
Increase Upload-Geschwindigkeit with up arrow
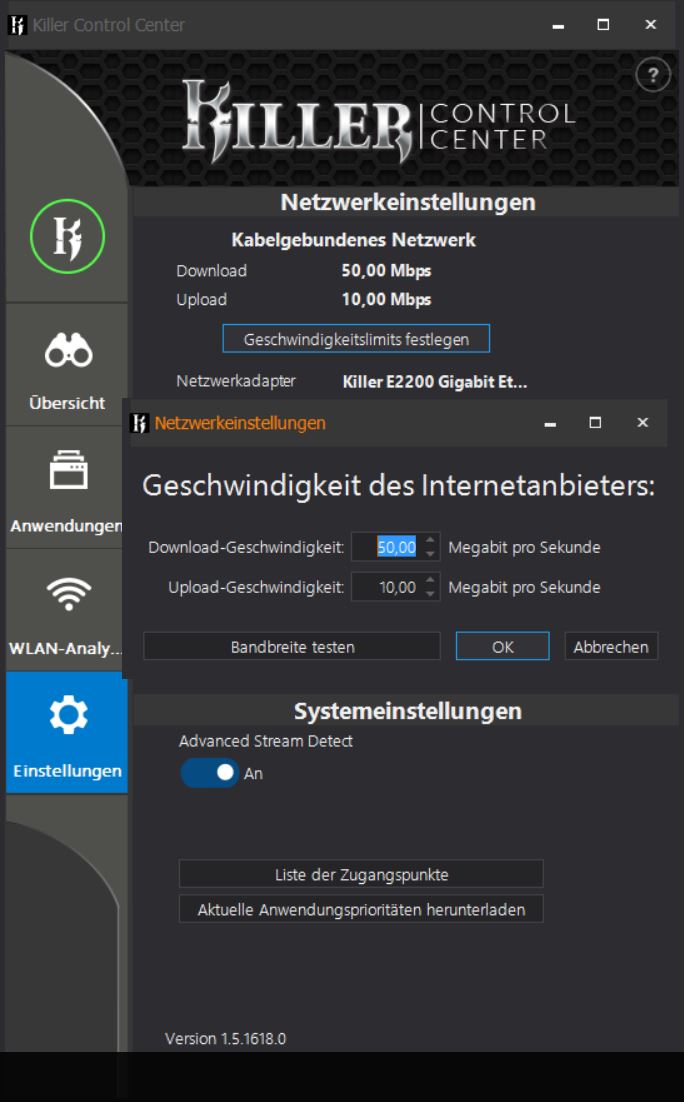pyautogui.click(x=431, y=580)
